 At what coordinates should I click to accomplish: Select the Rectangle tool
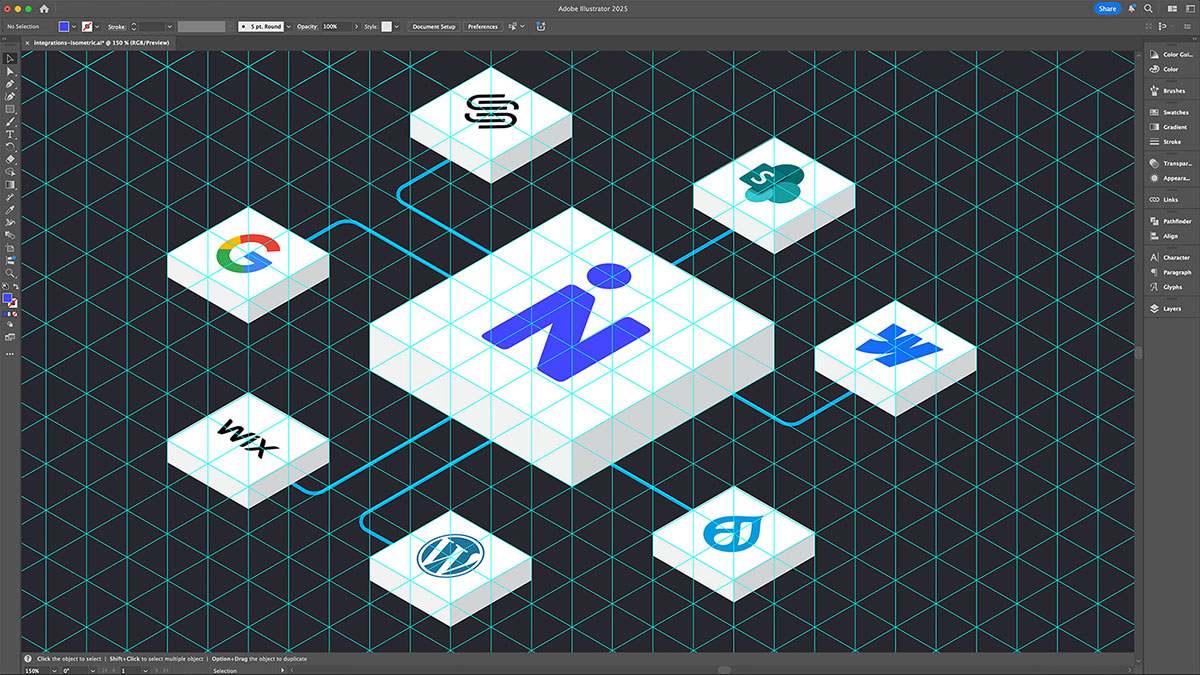(x=10, y=109)
